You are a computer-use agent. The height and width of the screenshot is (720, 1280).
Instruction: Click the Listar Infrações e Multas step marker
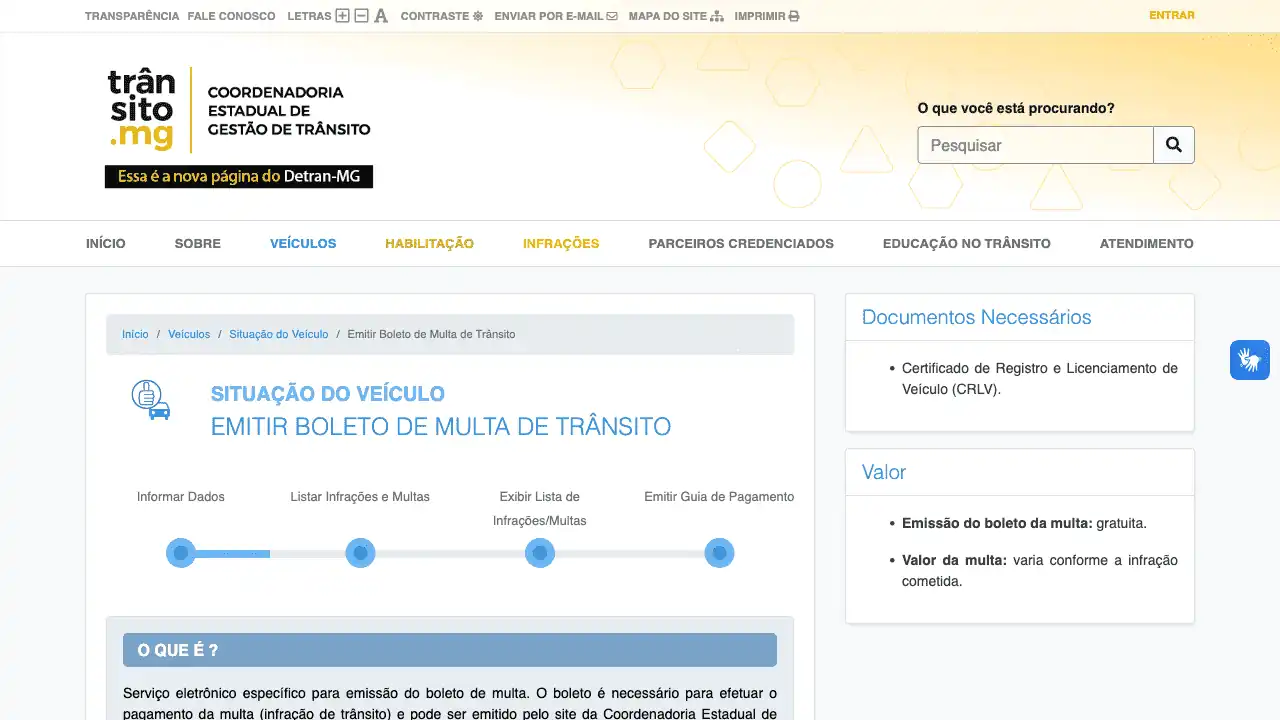click(x=360, y=553)
